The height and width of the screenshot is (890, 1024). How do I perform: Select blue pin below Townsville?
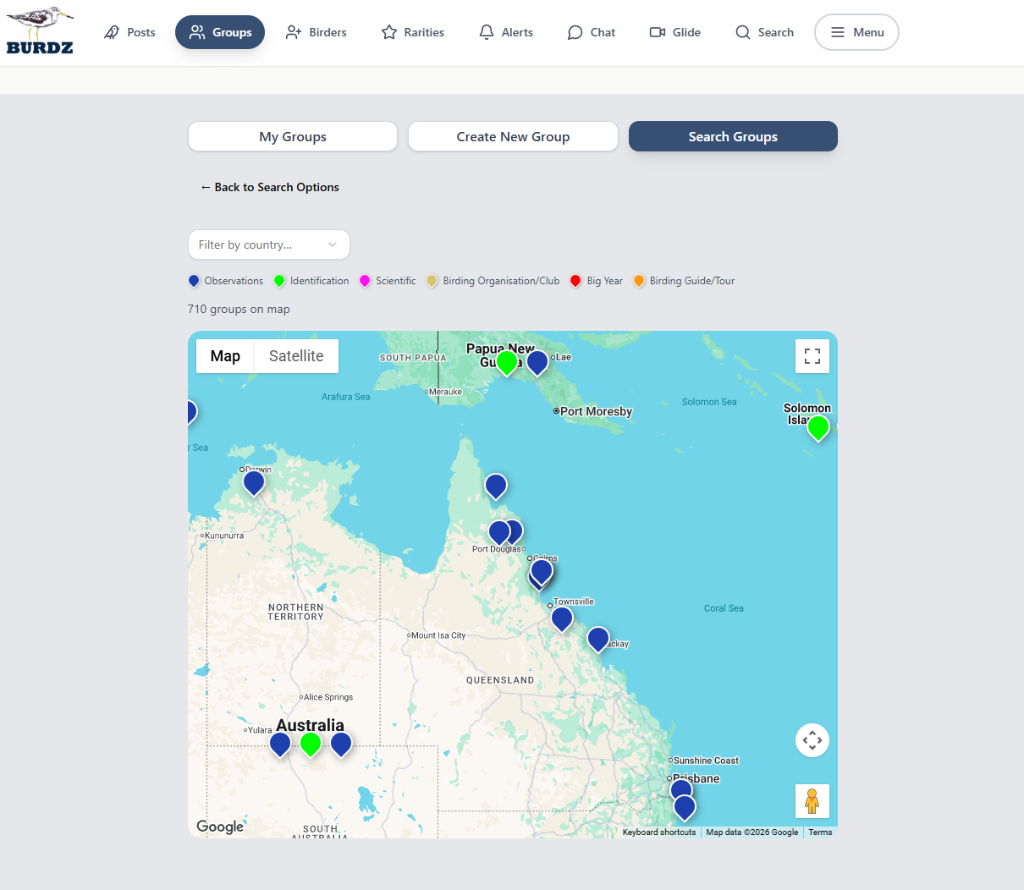coord(562,619)
